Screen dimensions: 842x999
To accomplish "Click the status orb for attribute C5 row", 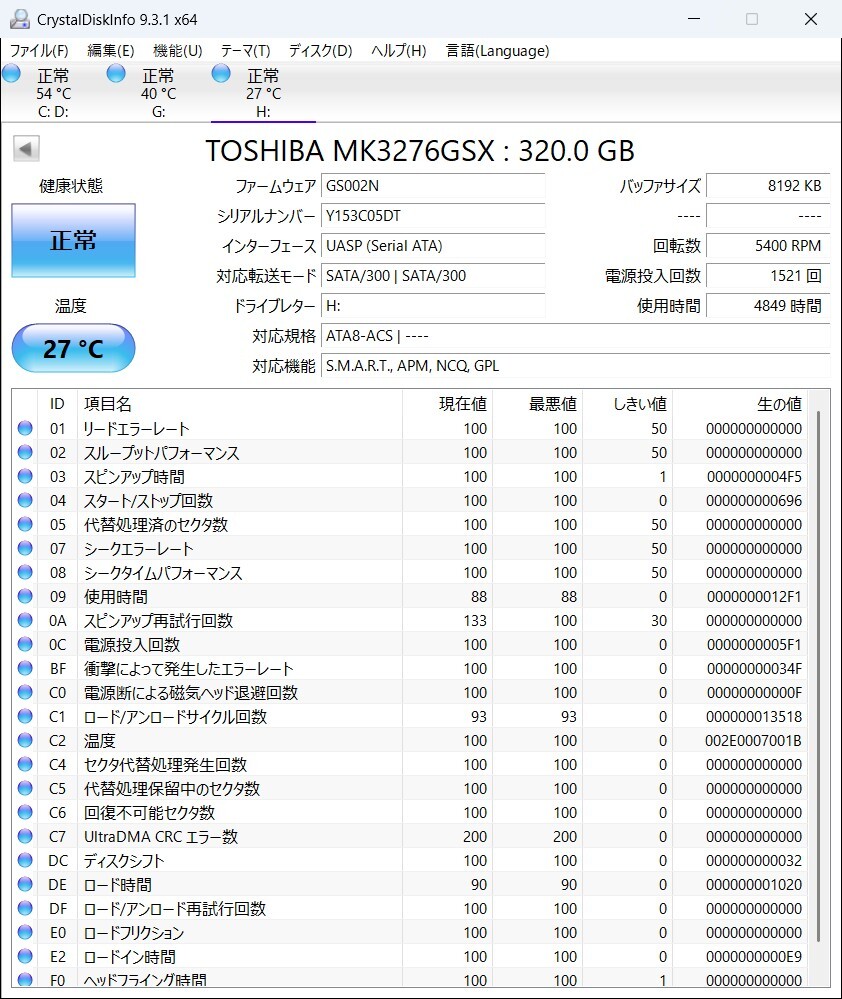I will 25,788.
